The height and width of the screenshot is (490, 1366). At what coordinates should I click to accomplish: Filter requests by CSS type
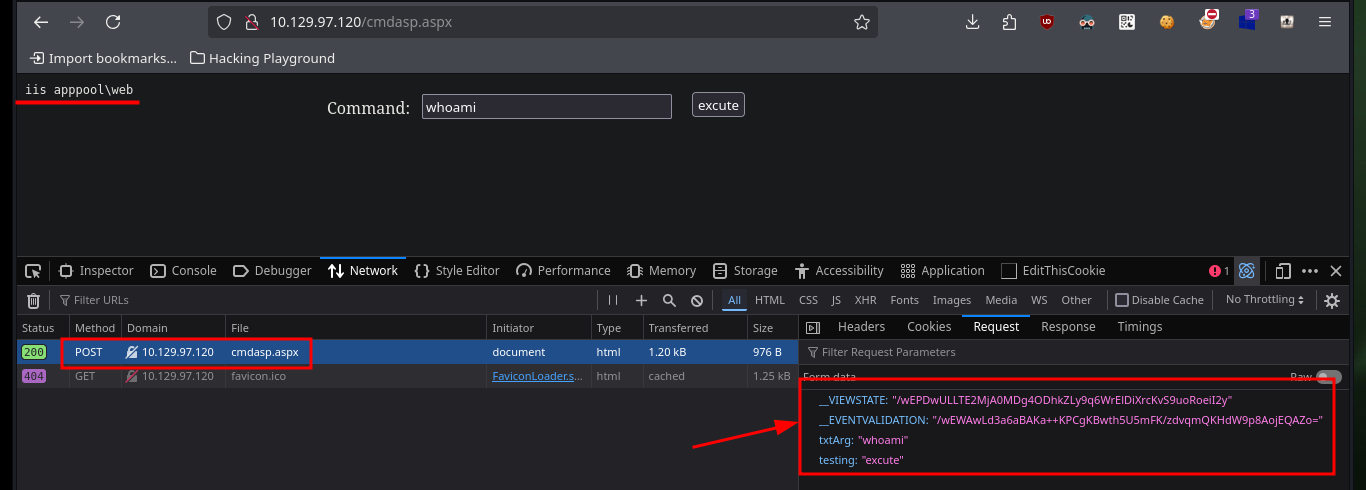(x=808, y=300)
